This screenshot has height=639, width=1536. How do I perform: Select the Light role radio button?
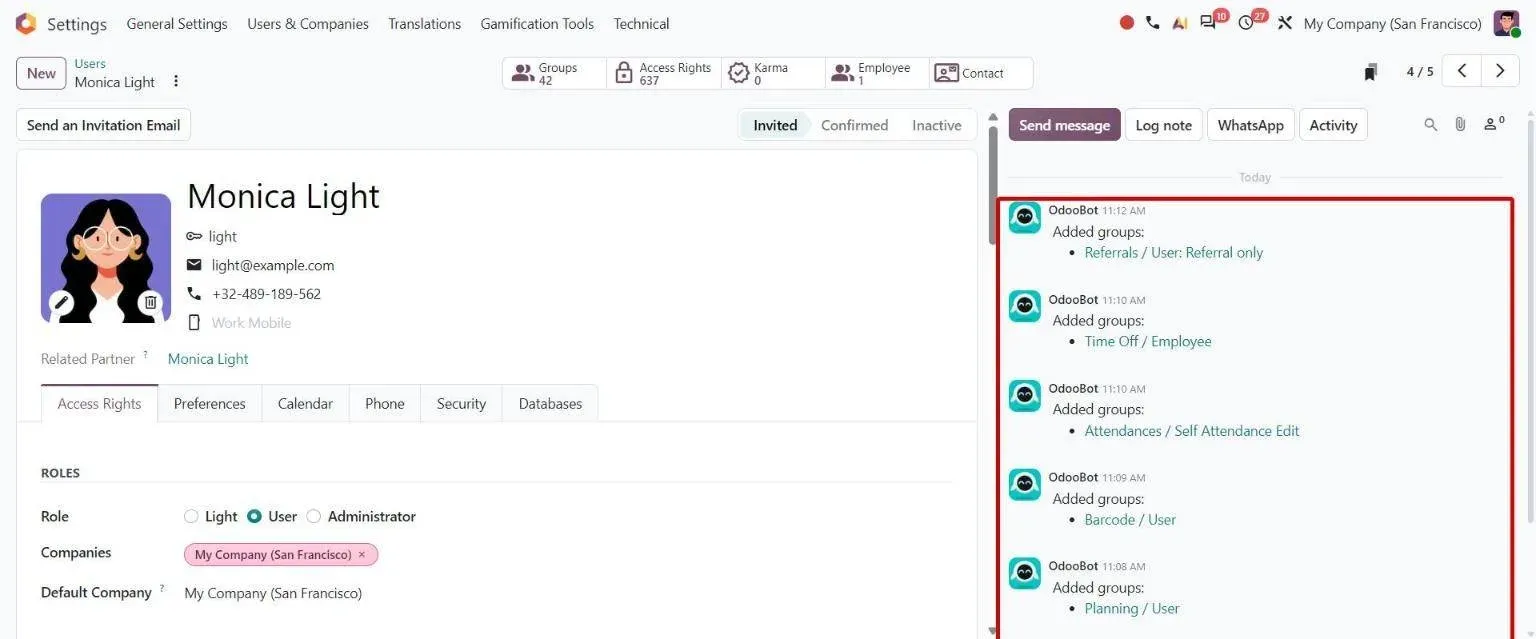click(191, 516)
